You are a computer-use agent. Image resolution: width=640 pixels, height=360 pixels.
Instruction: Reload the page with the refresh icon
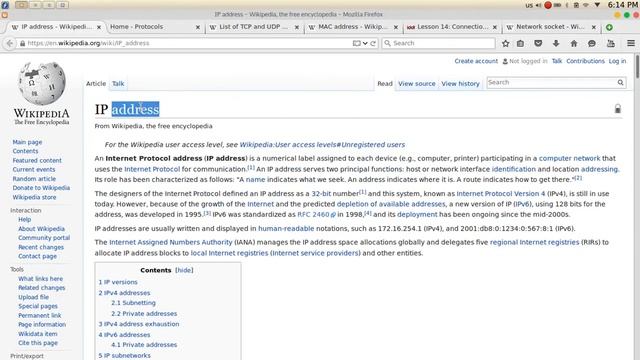click(373, 43)
